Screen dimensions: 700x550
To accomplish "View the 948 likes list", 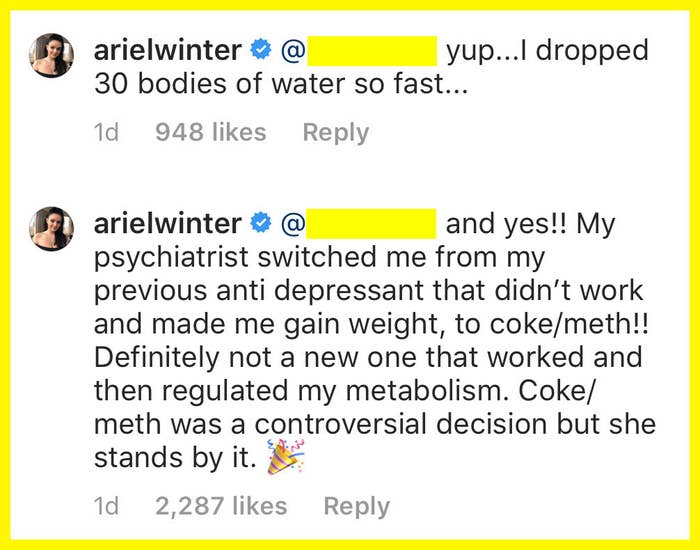I will 211,133.
